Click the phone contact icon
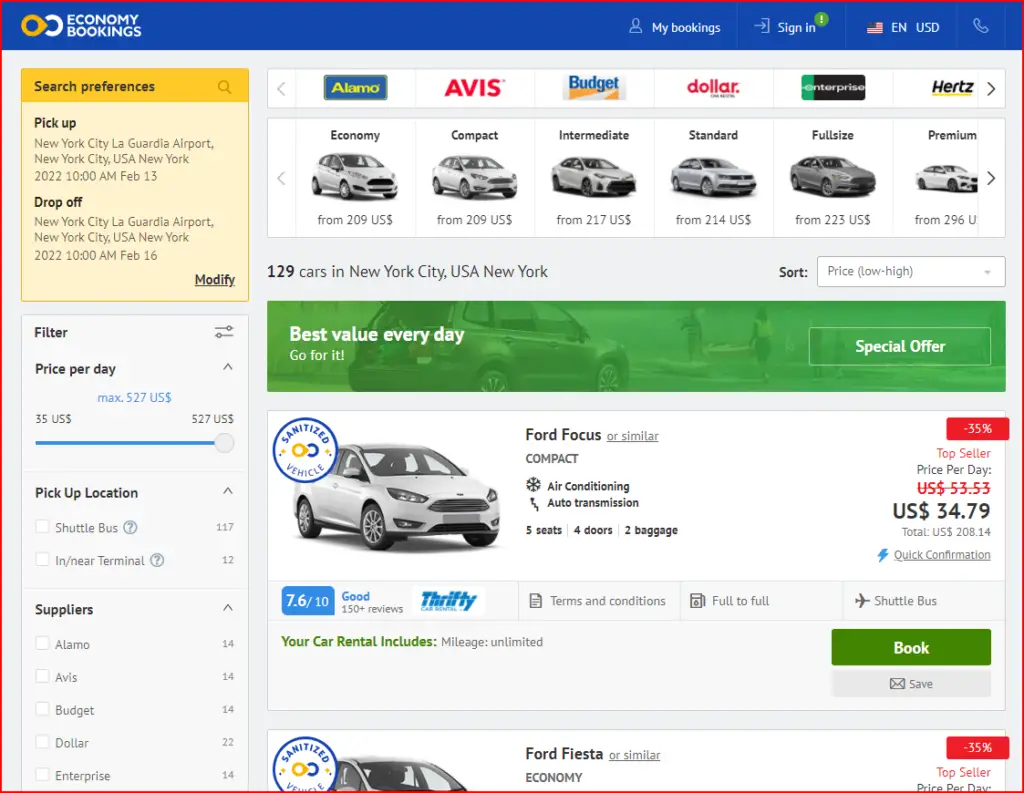Image resolution: width=1024 pixels, height=793 pixels. coord(980,26)
